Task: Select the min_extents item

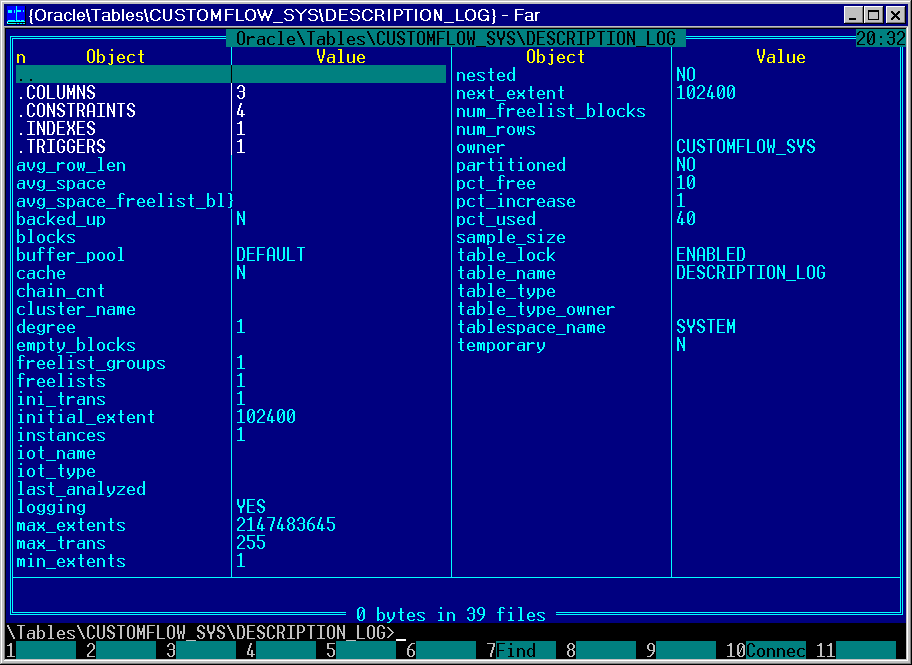Action: pyautogui.click(x=71, y=561)
